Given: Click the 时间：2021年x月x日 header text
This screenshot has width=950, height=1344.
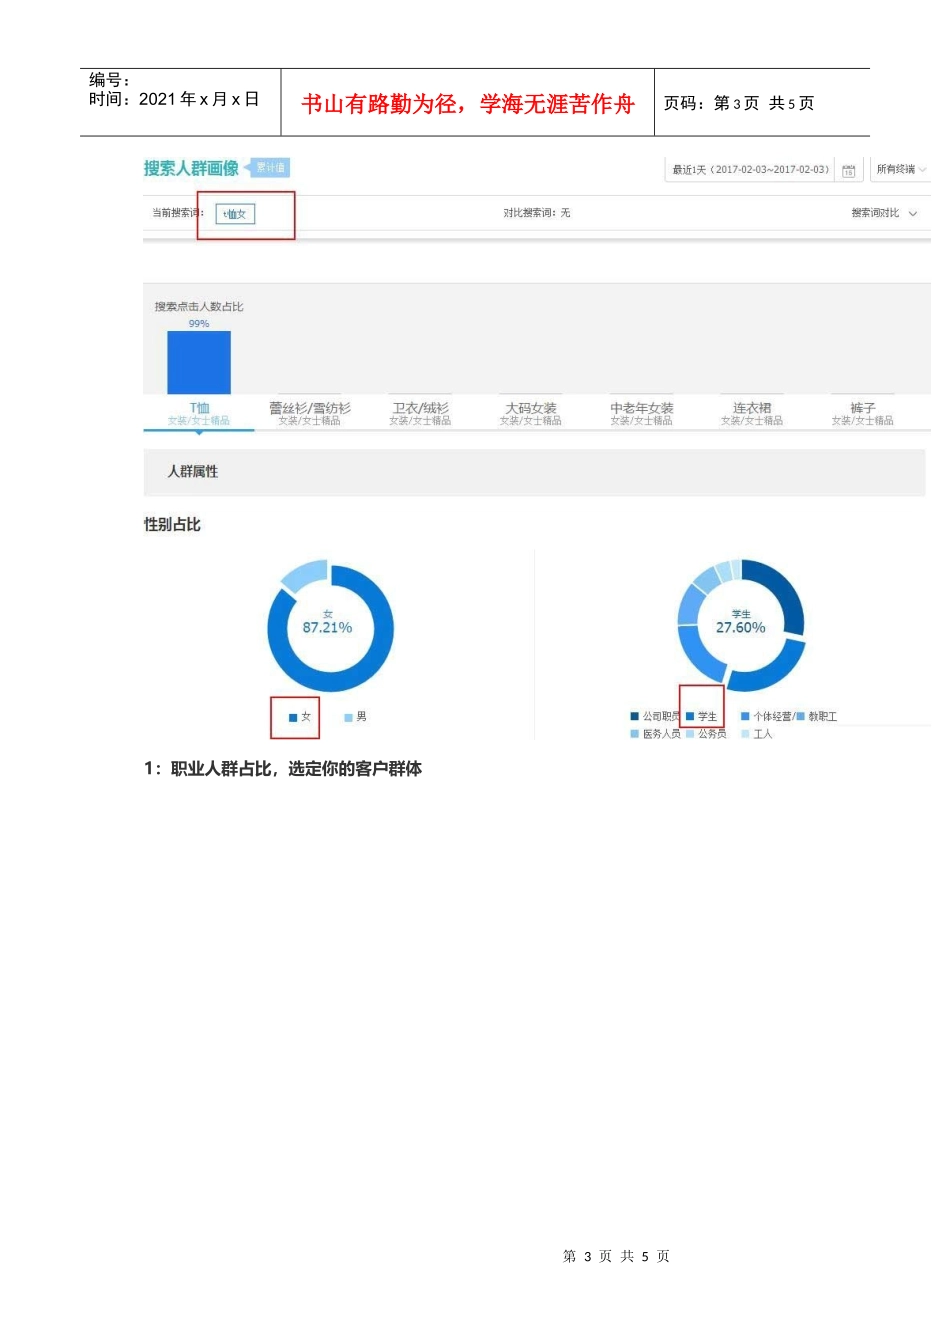Looking at the screenshot, I should point(174,99).
